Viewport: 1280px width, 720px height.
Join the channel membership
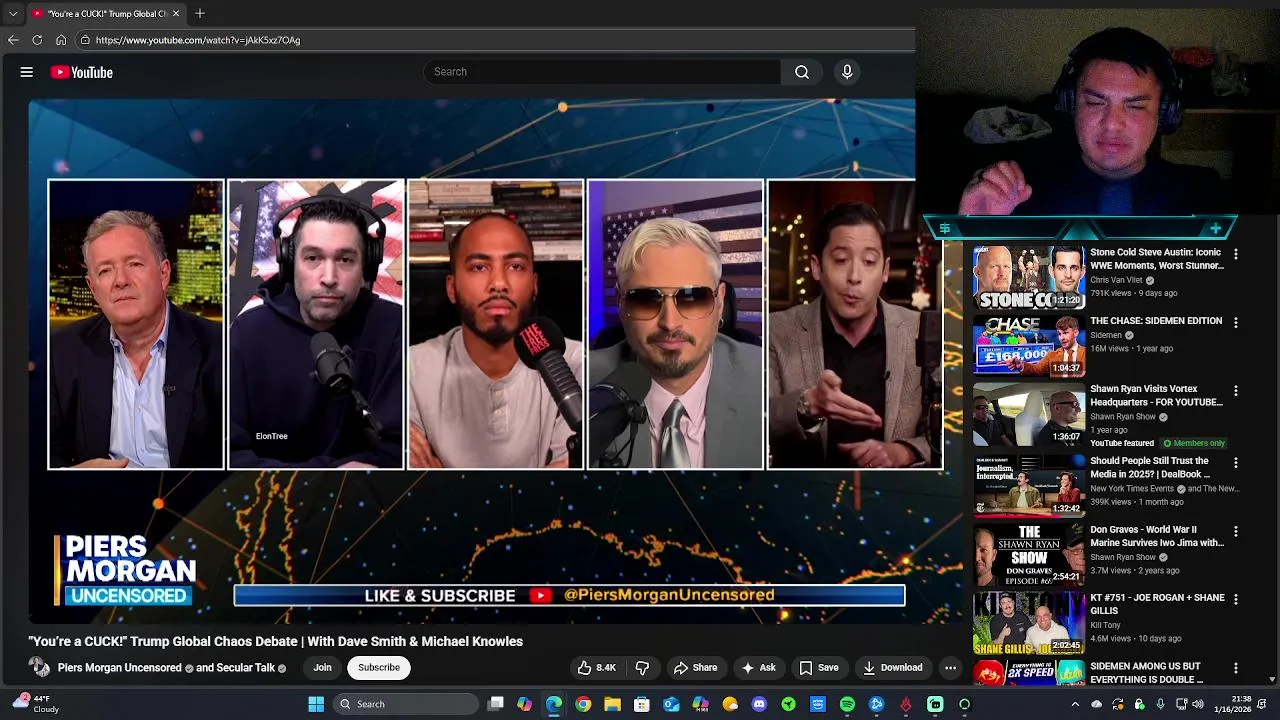(322, 667)
